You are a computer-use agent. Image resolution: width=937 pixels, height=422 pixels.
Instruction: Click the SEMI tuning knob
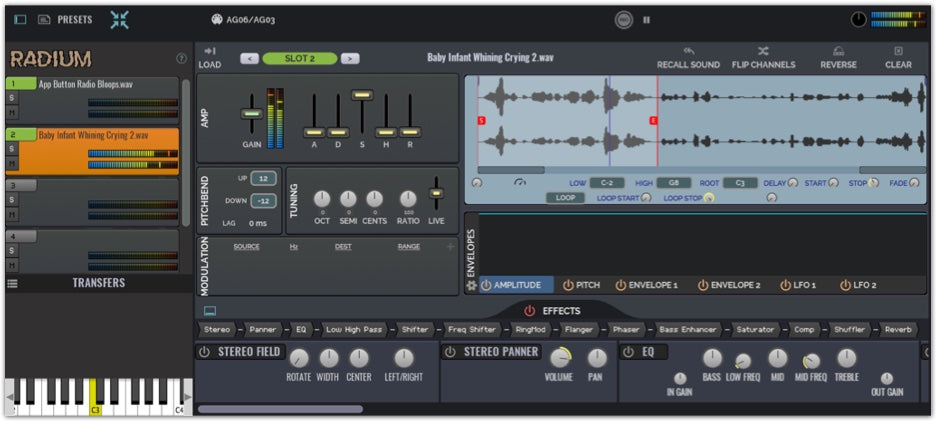(x=348, y=199)
